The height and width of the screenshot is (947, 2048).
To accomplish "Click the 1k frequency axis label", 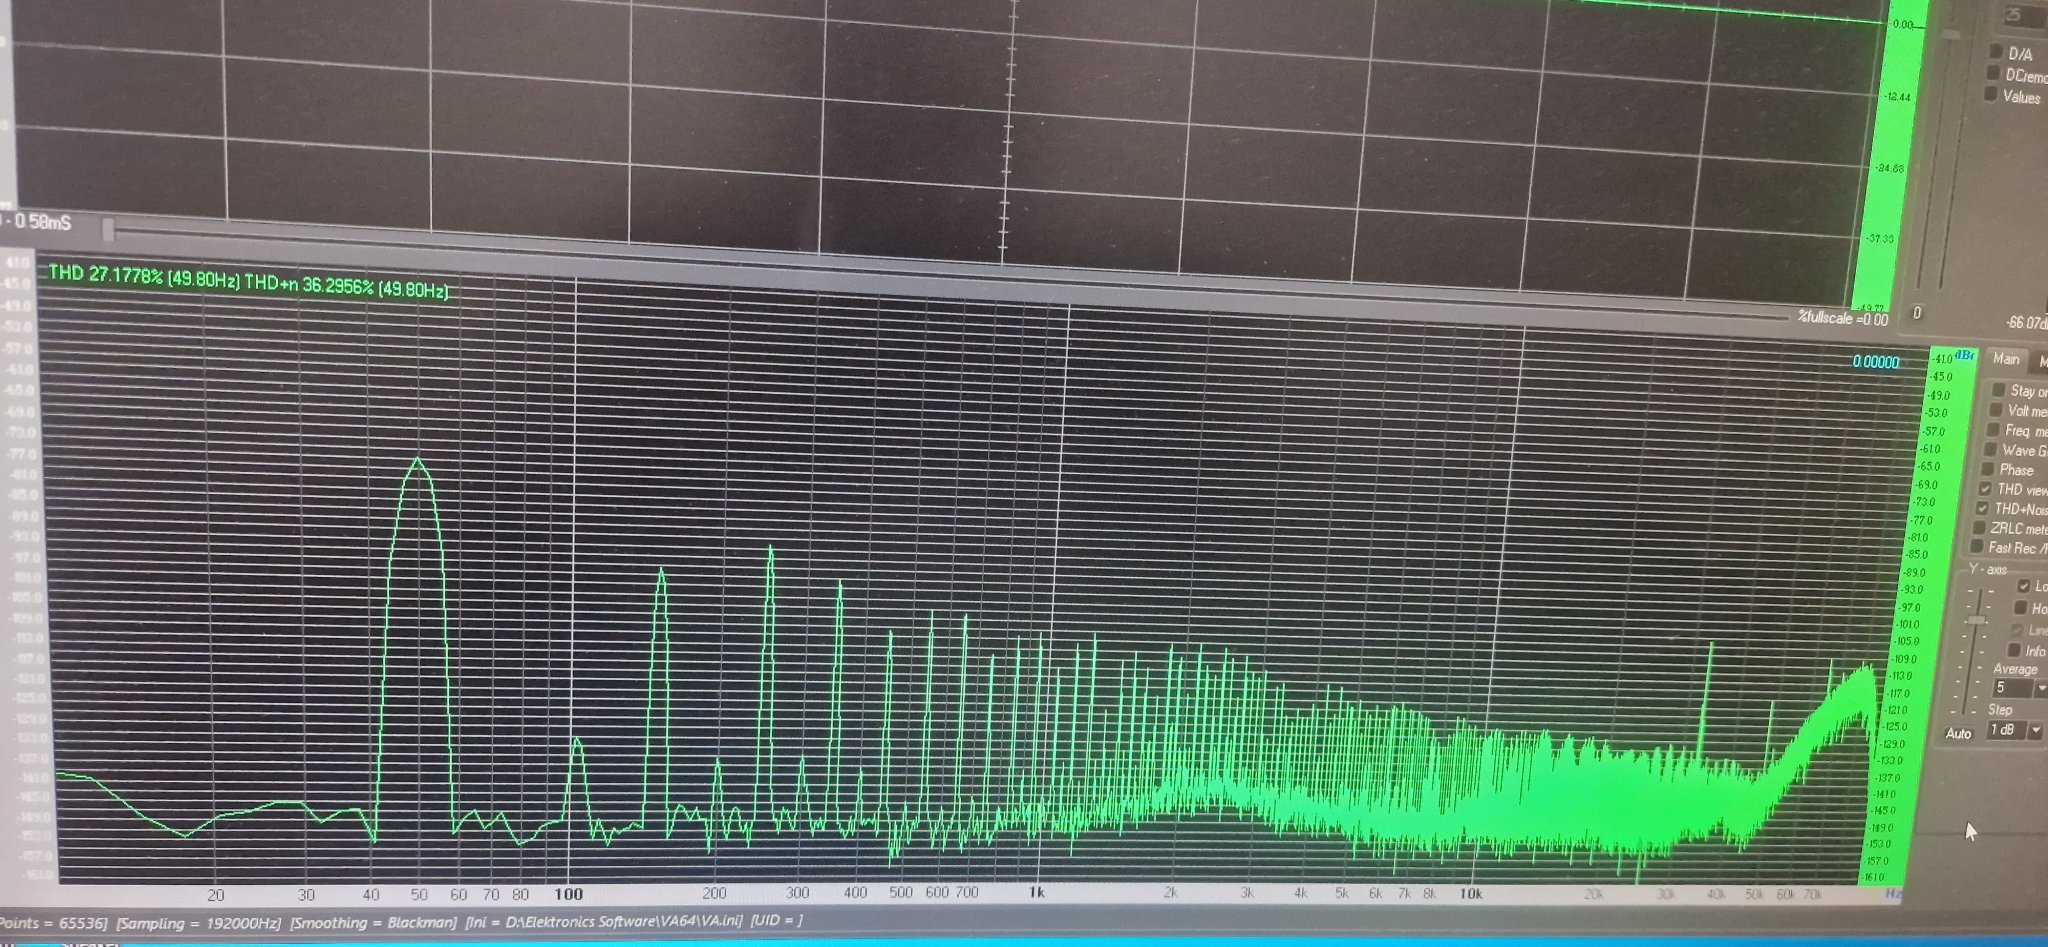I will click(1036, 892).
